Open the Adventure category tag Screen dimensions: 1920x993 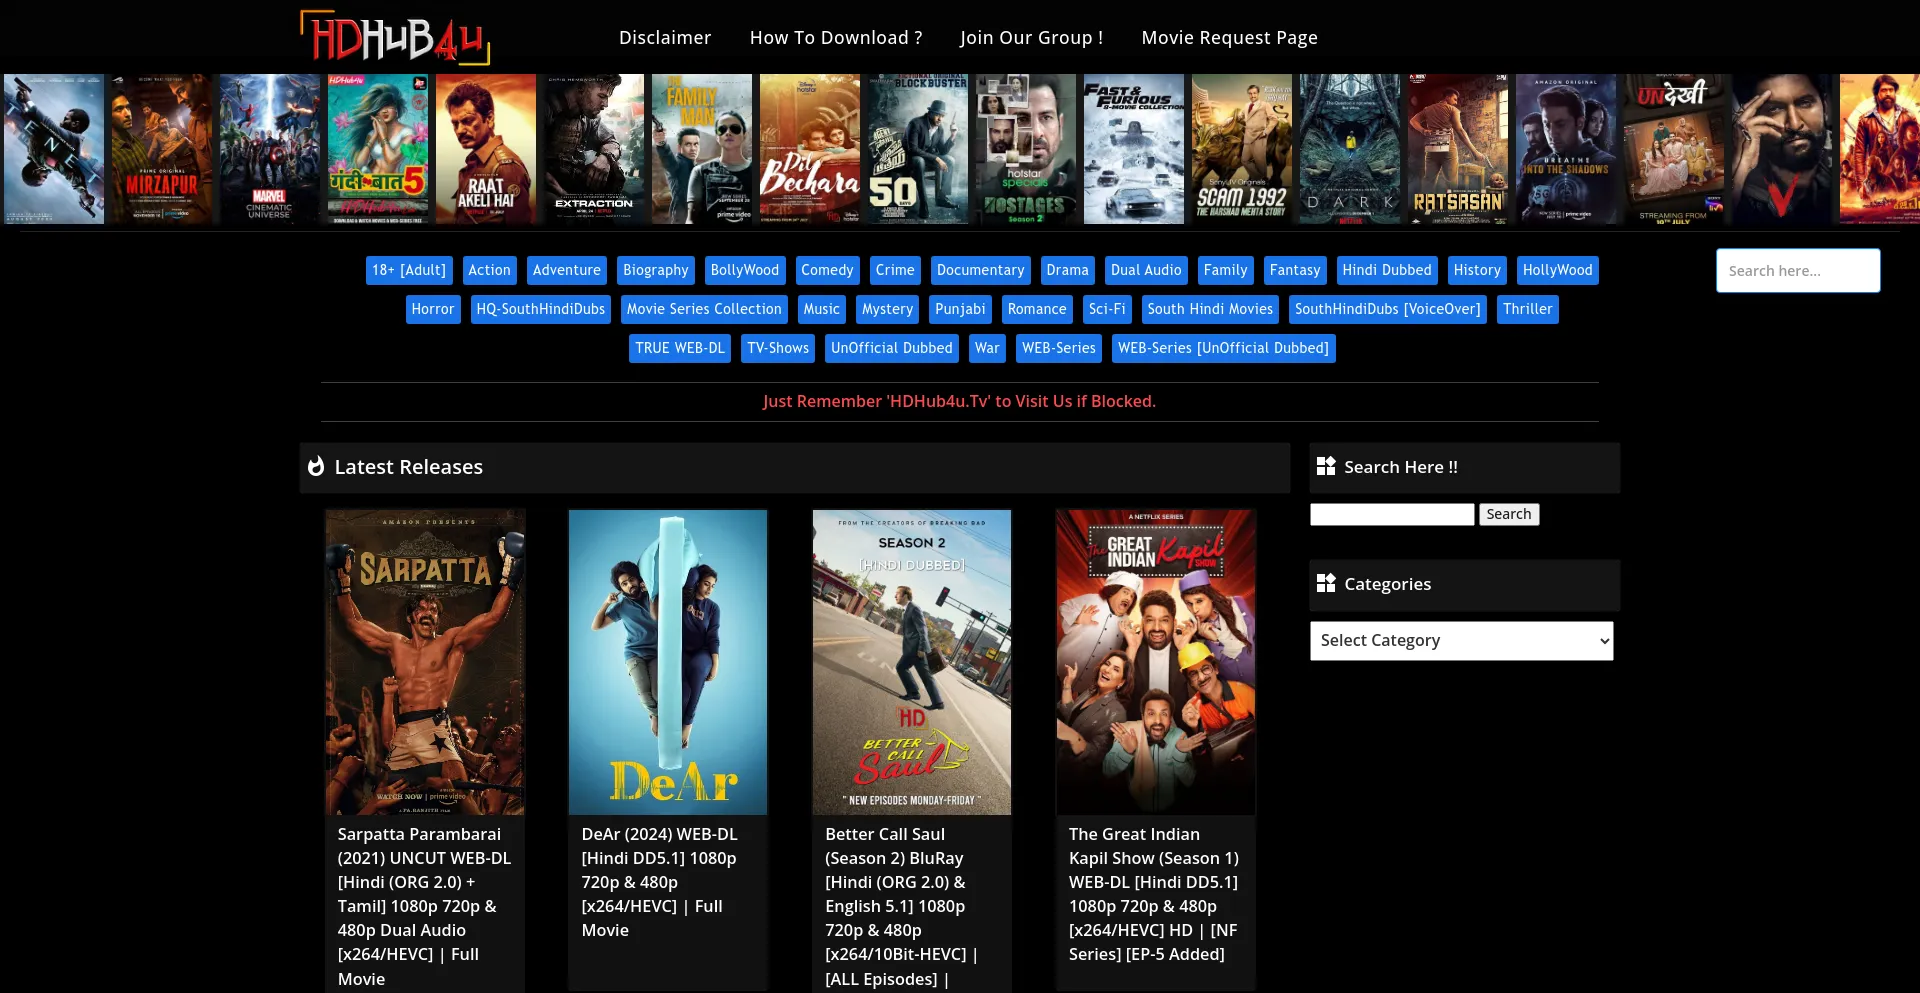[567, 270]
